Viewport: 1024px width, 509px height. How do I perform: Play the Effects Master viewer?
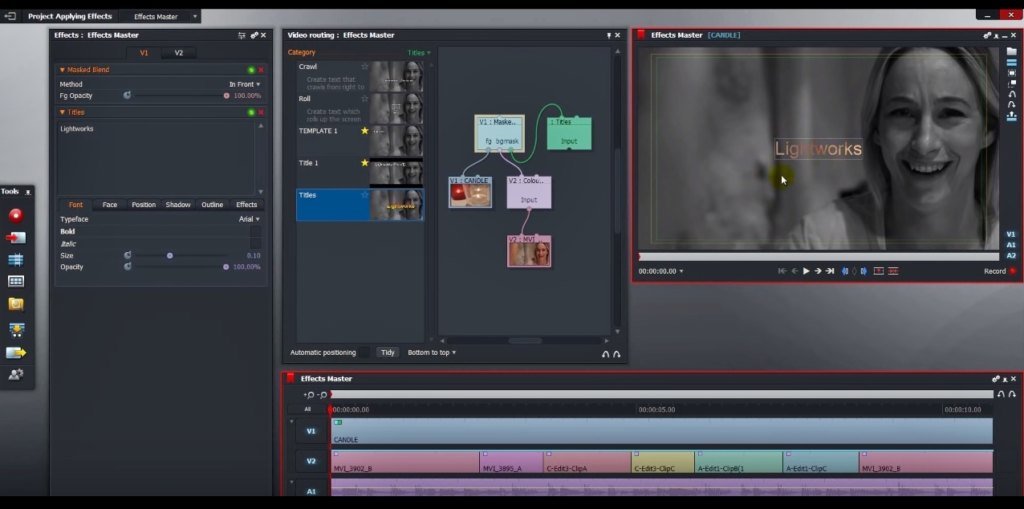806,271
